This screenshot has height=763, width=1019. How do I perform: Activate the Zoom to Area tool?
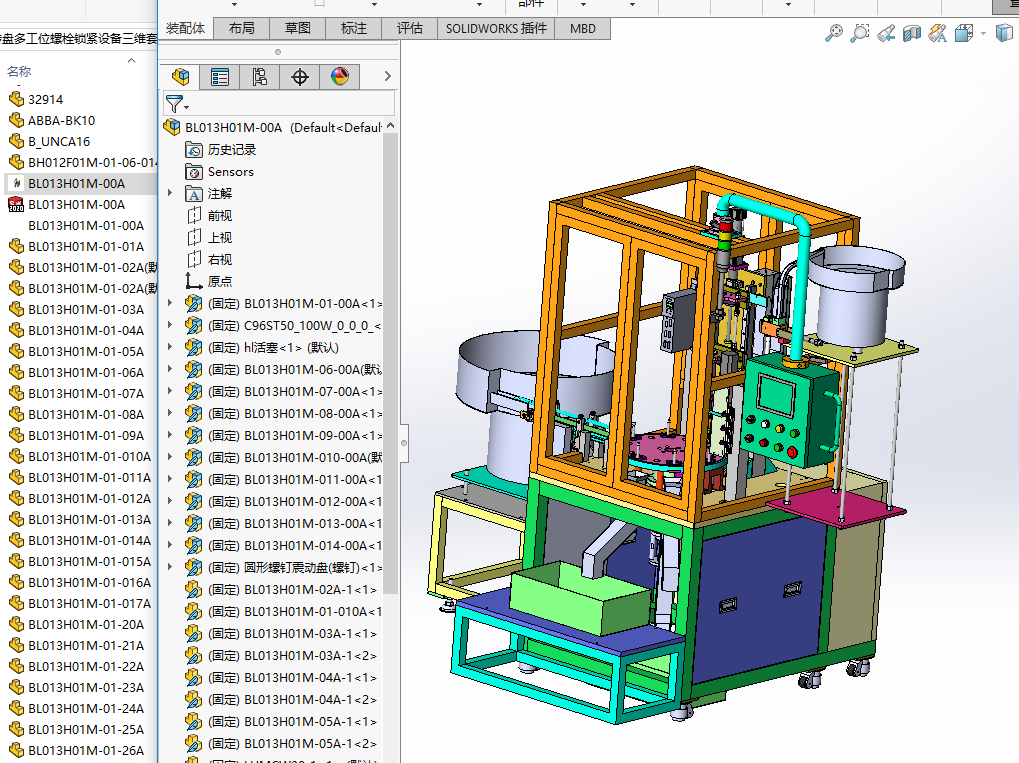pyautogui.click(x=859, y=34)
